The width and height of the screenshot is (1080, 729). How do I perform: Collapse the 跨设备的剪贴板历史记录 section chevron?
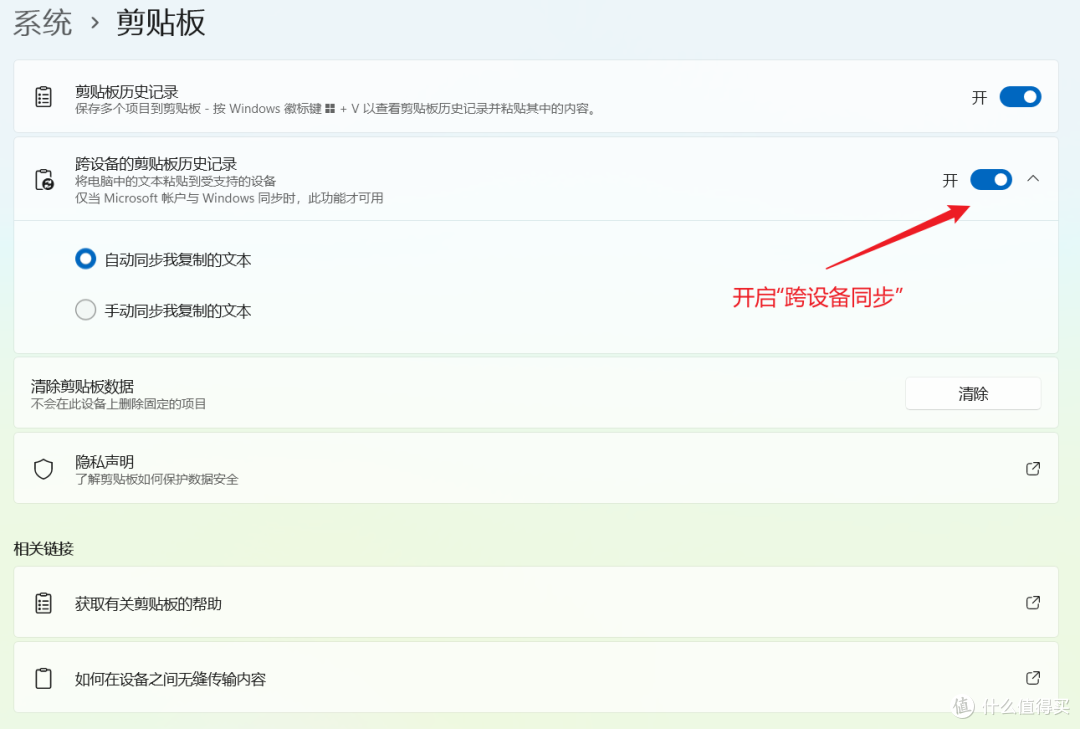coord(1032,179)
